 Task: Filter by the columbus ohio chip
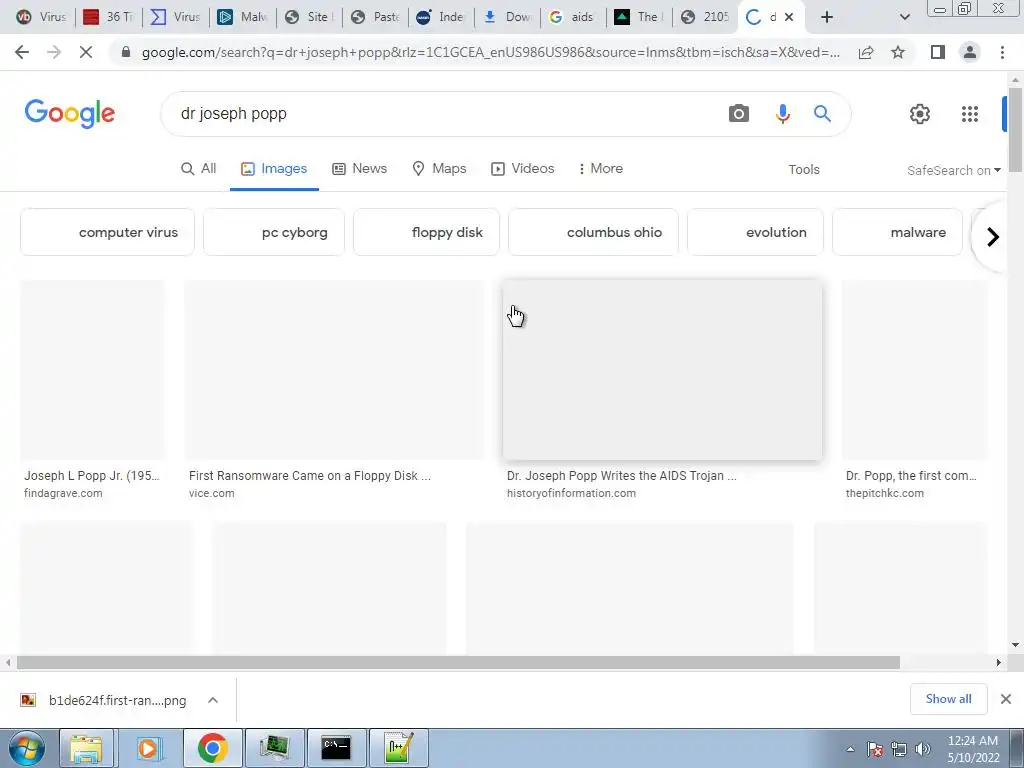pyautogui.click(x=594, y=232)
